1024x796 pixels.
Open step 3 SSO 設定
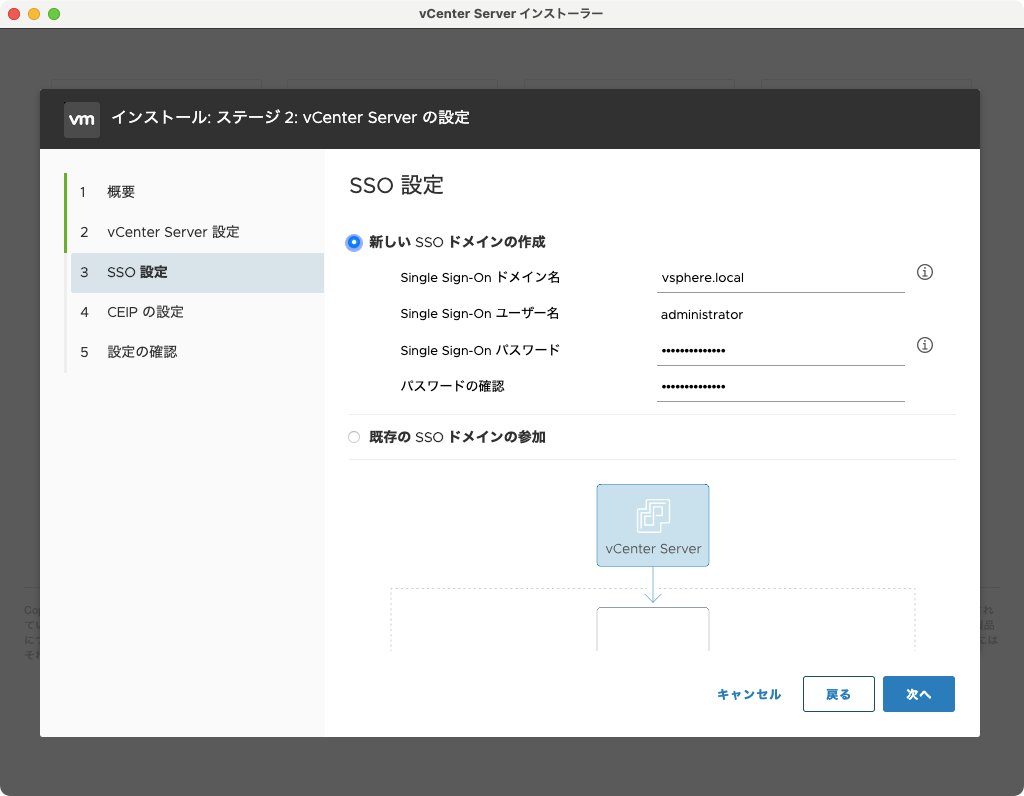pos(197,272)
